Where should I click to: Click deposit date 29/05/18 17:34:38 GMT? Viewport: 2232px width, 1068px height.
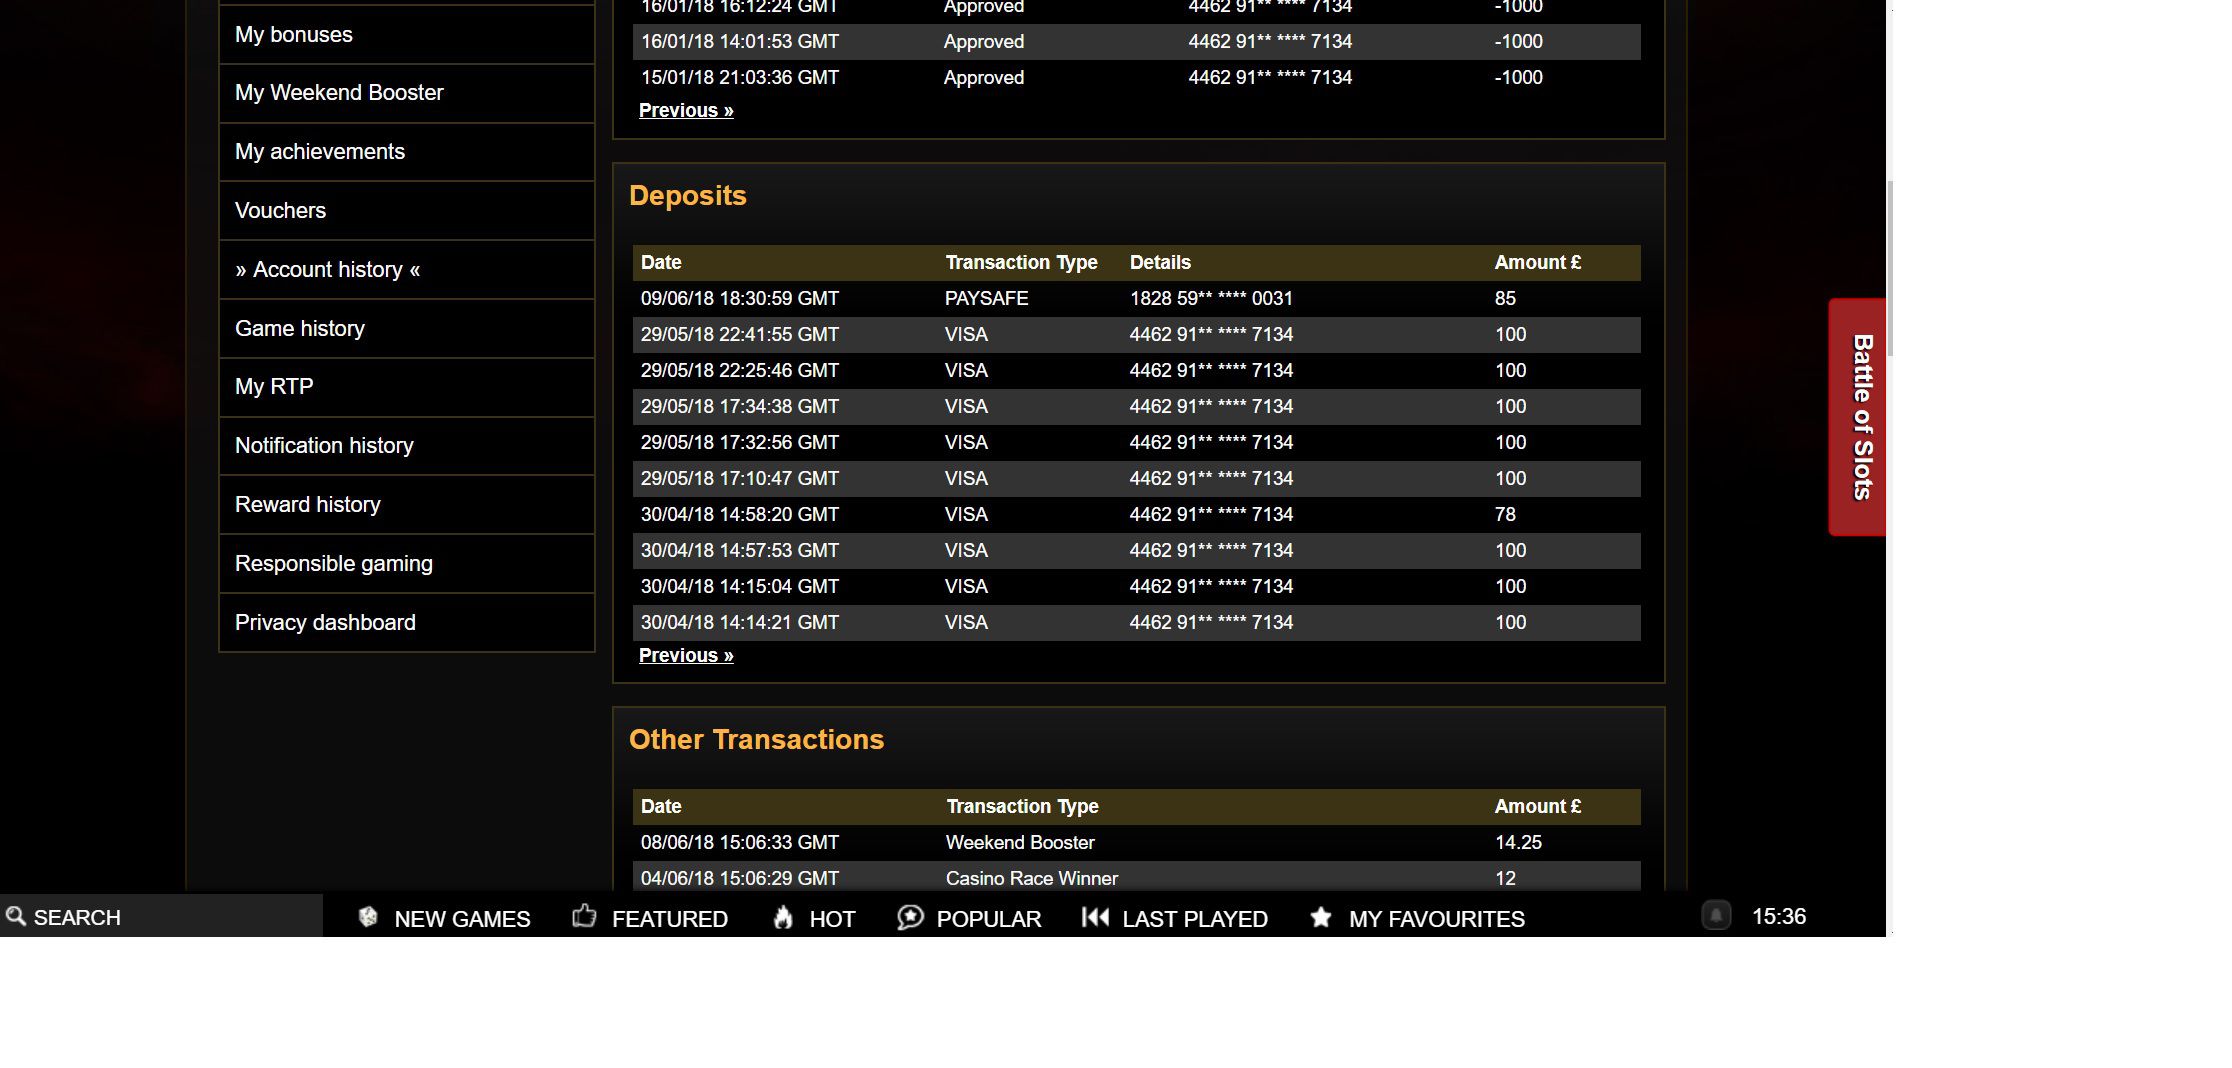click(x=740, y=407)
